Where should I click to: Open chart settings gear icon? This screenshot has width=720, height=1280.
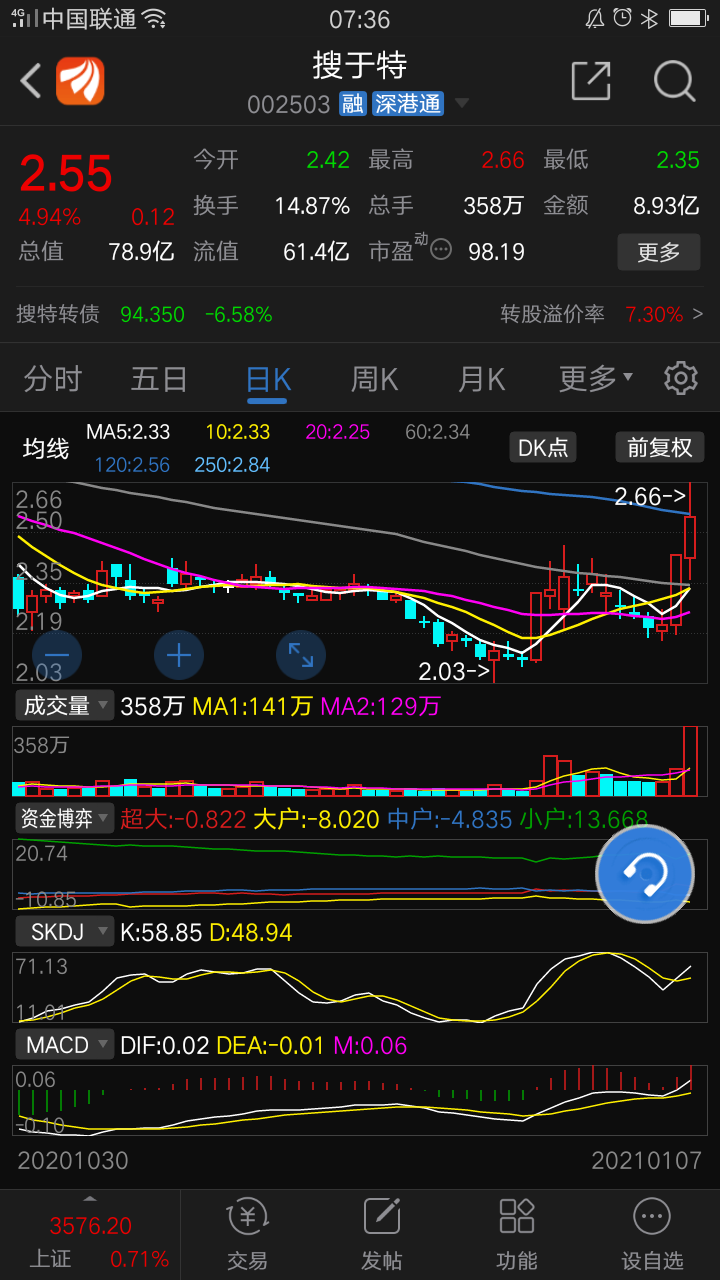coord(681,379)
